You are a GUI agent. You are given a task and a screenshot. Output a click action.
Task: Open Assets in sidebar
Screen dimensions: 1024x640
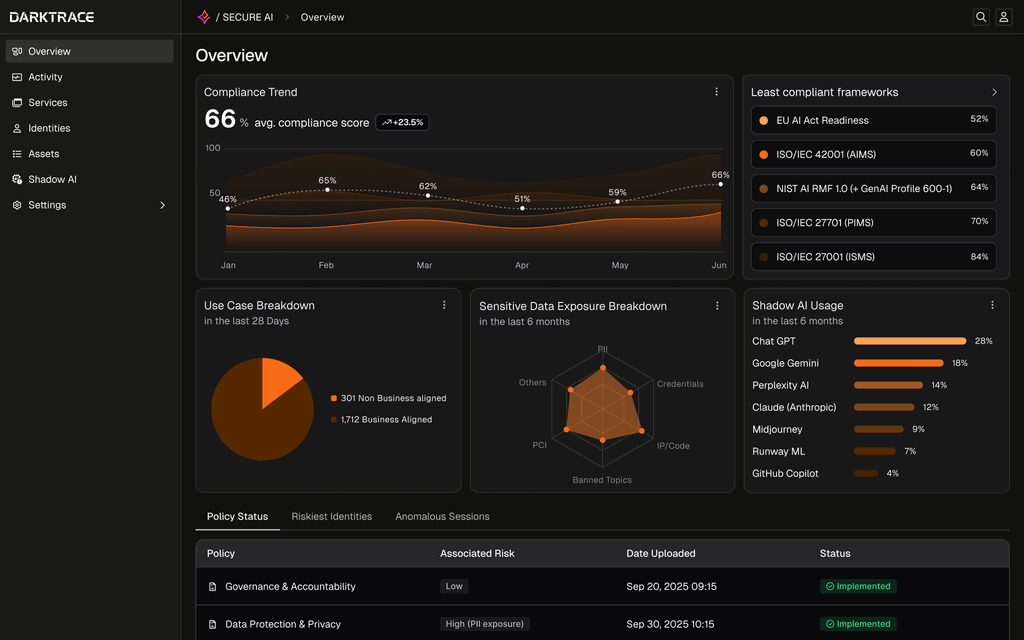pyautogui.click(x=89, y=153)
